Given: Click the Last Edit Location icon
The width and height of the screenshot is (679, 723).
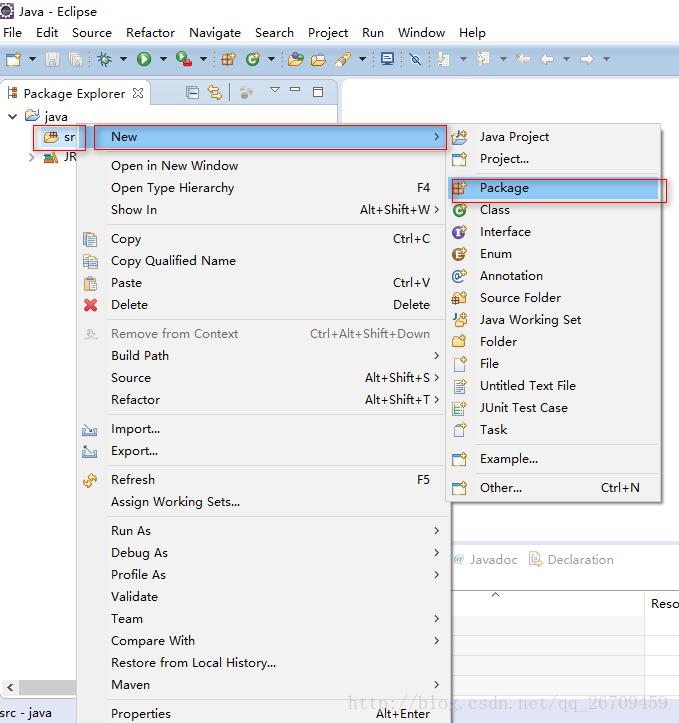Looking at the screenshot, I should point(523,59).
